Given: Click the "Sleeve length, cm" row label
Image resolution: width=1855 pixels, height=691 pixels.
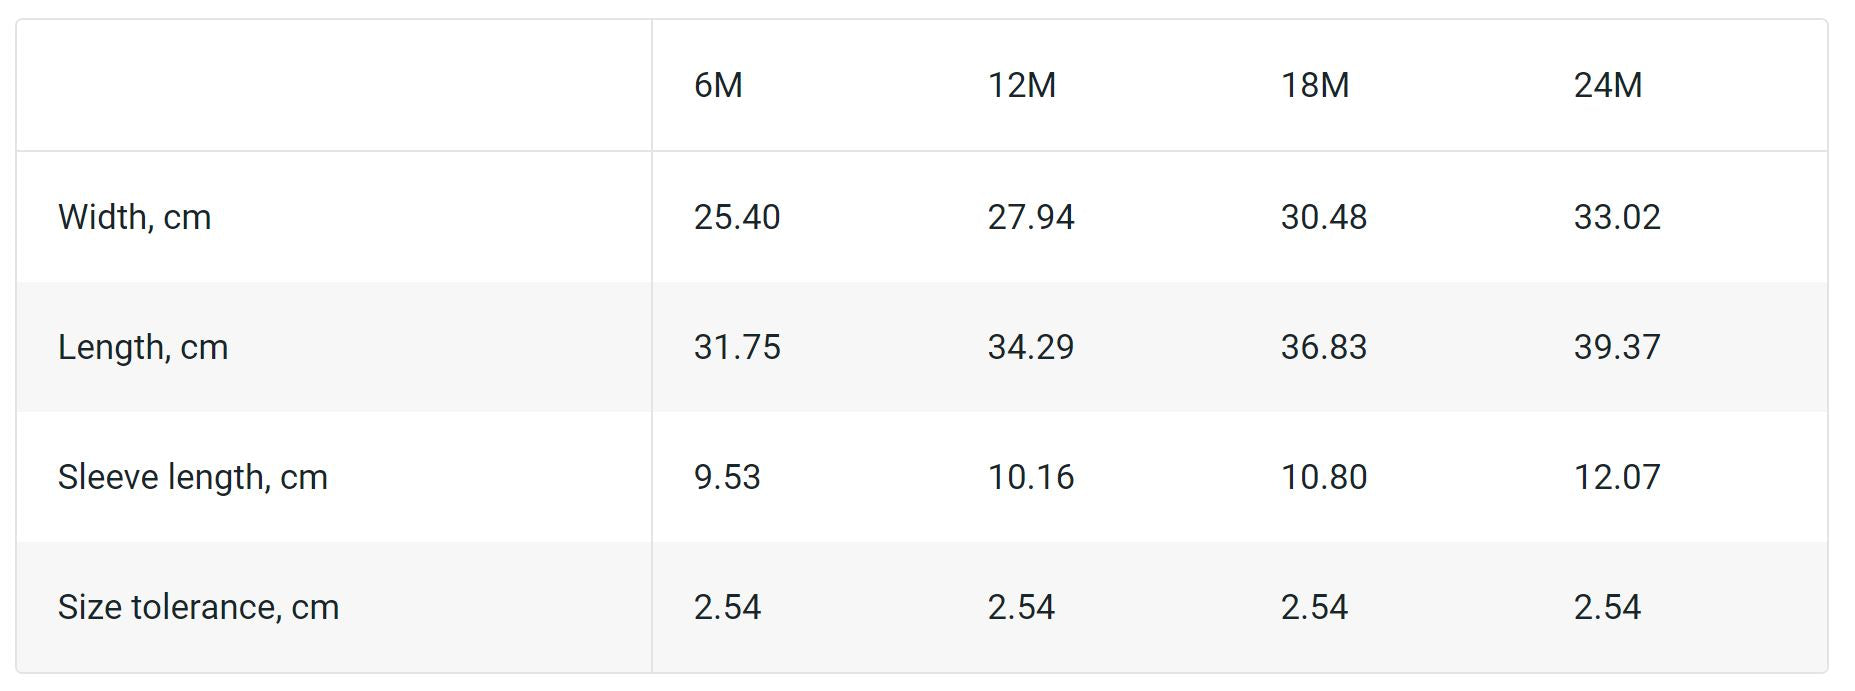Looking at the screenshot, I should [x=193, y=478].
